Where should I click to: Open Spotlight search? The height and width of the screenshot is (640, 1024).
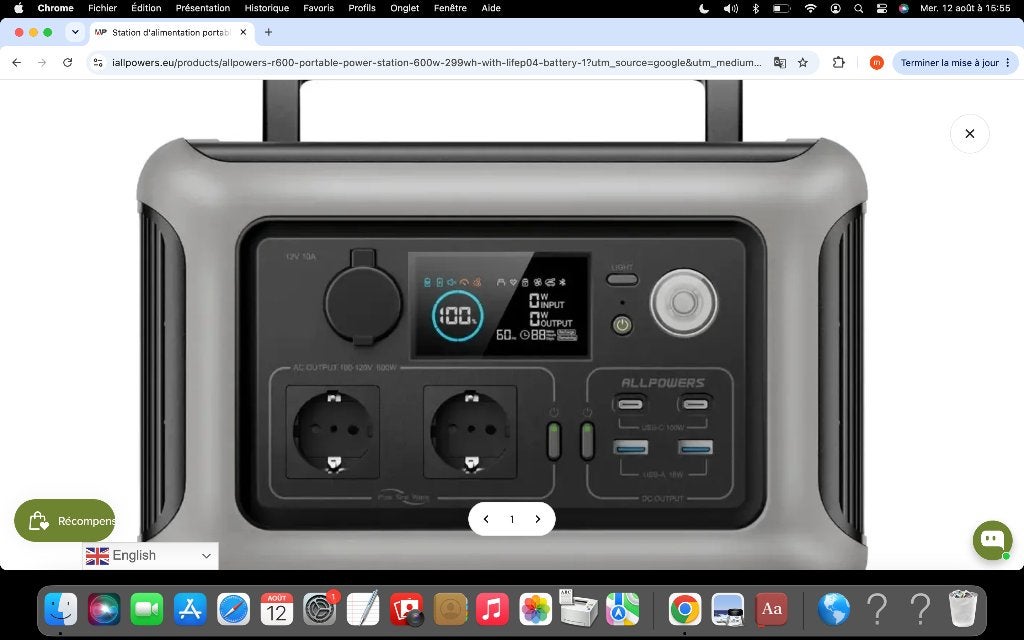point(859,8)
